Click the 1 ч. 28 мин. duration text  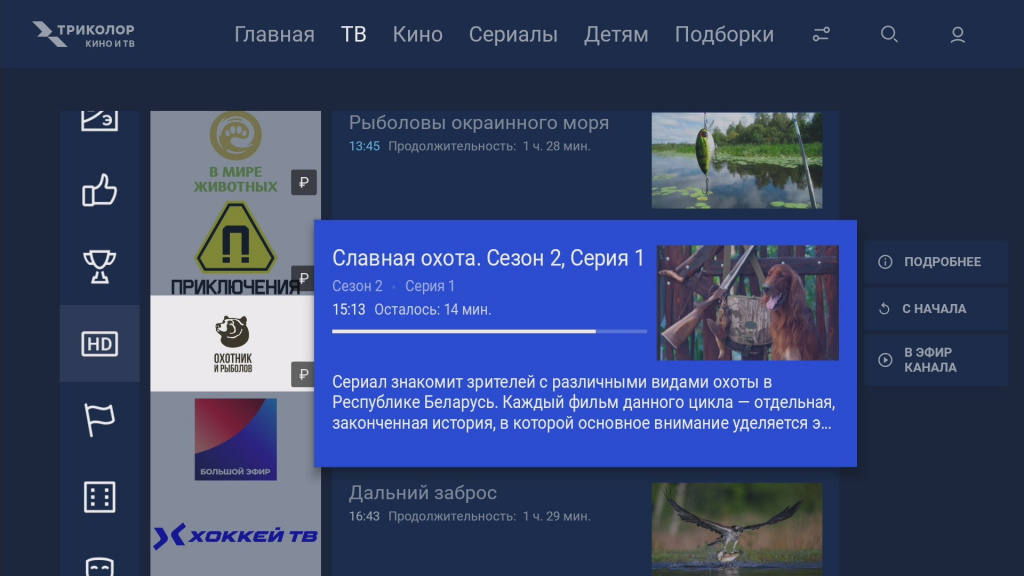point(556,146)
